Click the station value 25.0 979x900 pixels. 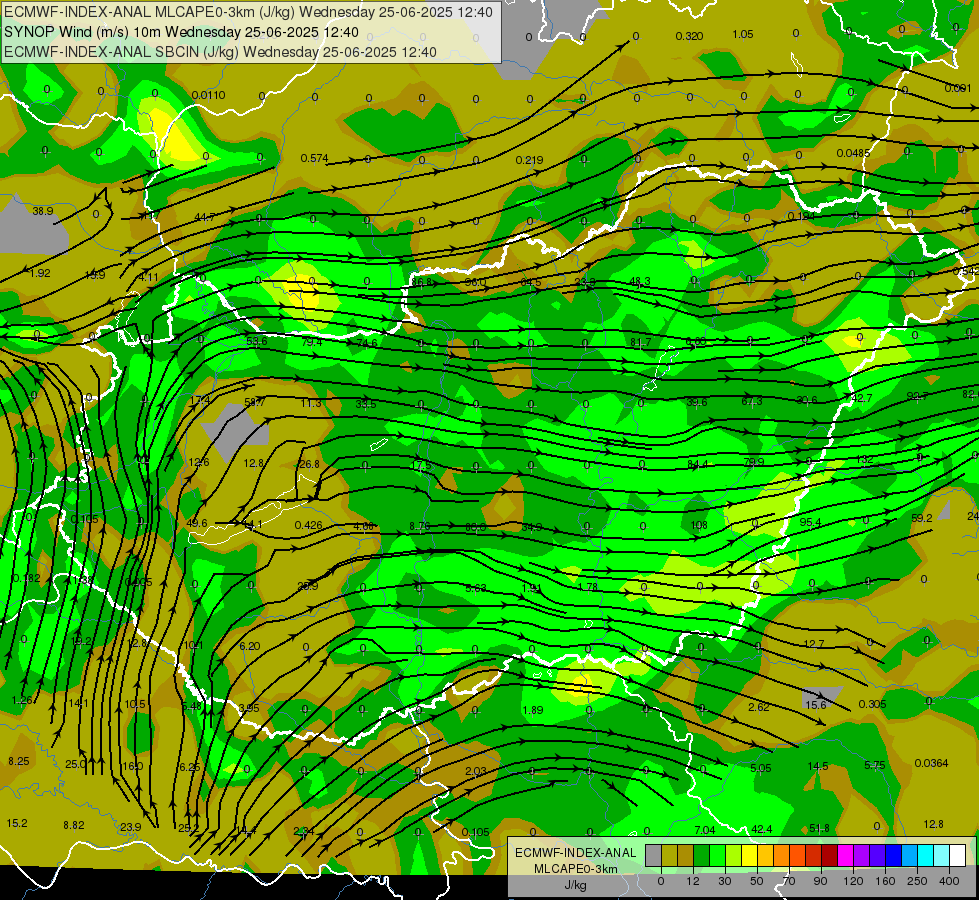tap(76, 763)
